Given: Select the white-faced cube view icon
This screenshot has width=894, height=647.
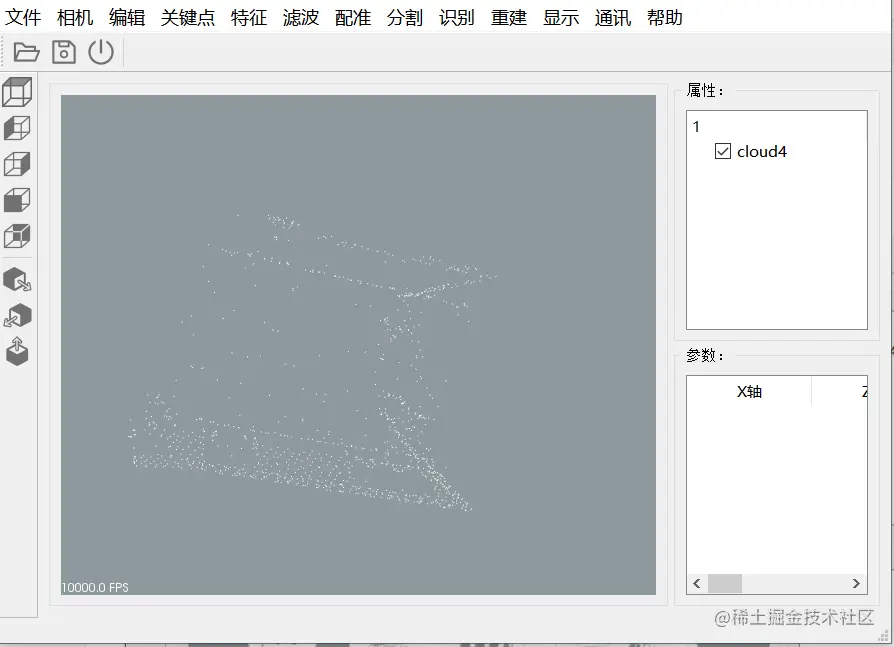Looking at the screenshot, I should tap(17, 164).
